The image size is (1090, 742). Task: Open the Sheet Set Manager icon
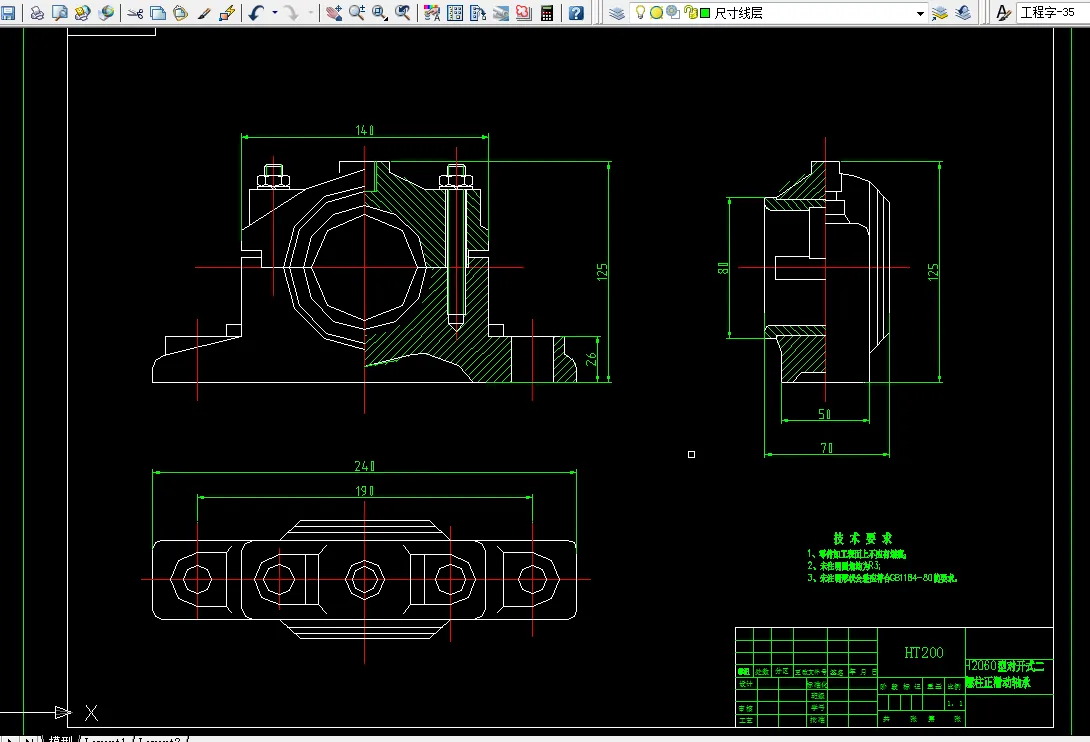(501, 13)
